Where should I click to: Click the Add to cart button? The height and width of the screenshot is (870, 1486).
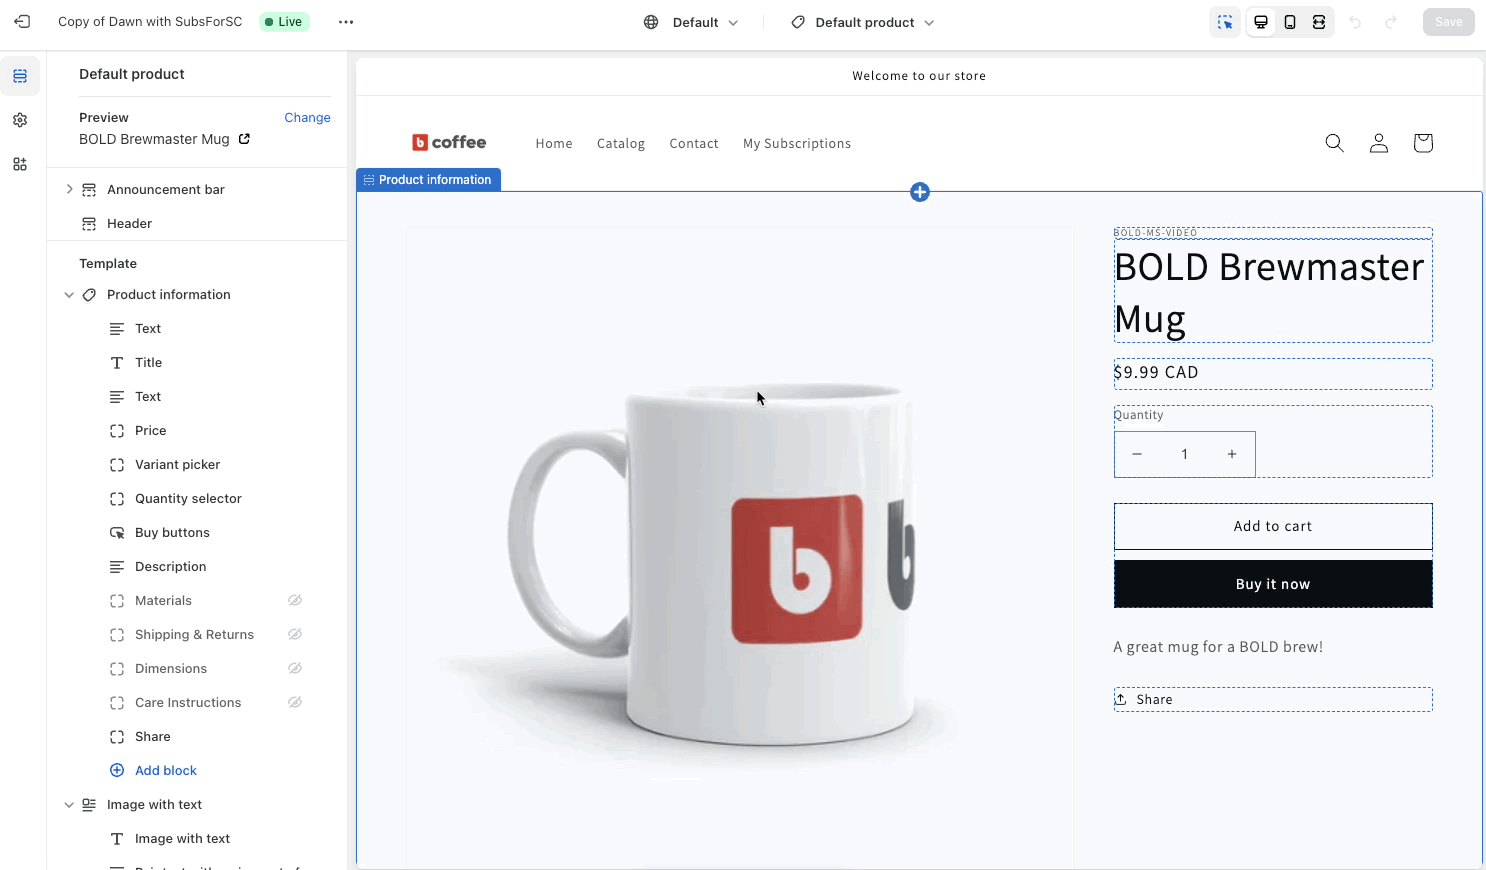tap(1273, 526)
